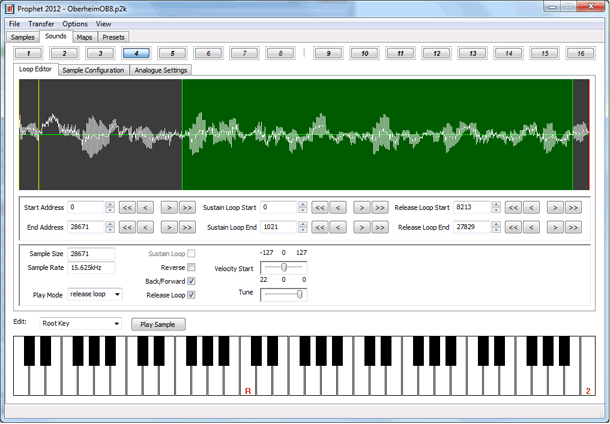610x424 pixels.
Task: Open the Transfer menu
Action: [x=41, y=23]
